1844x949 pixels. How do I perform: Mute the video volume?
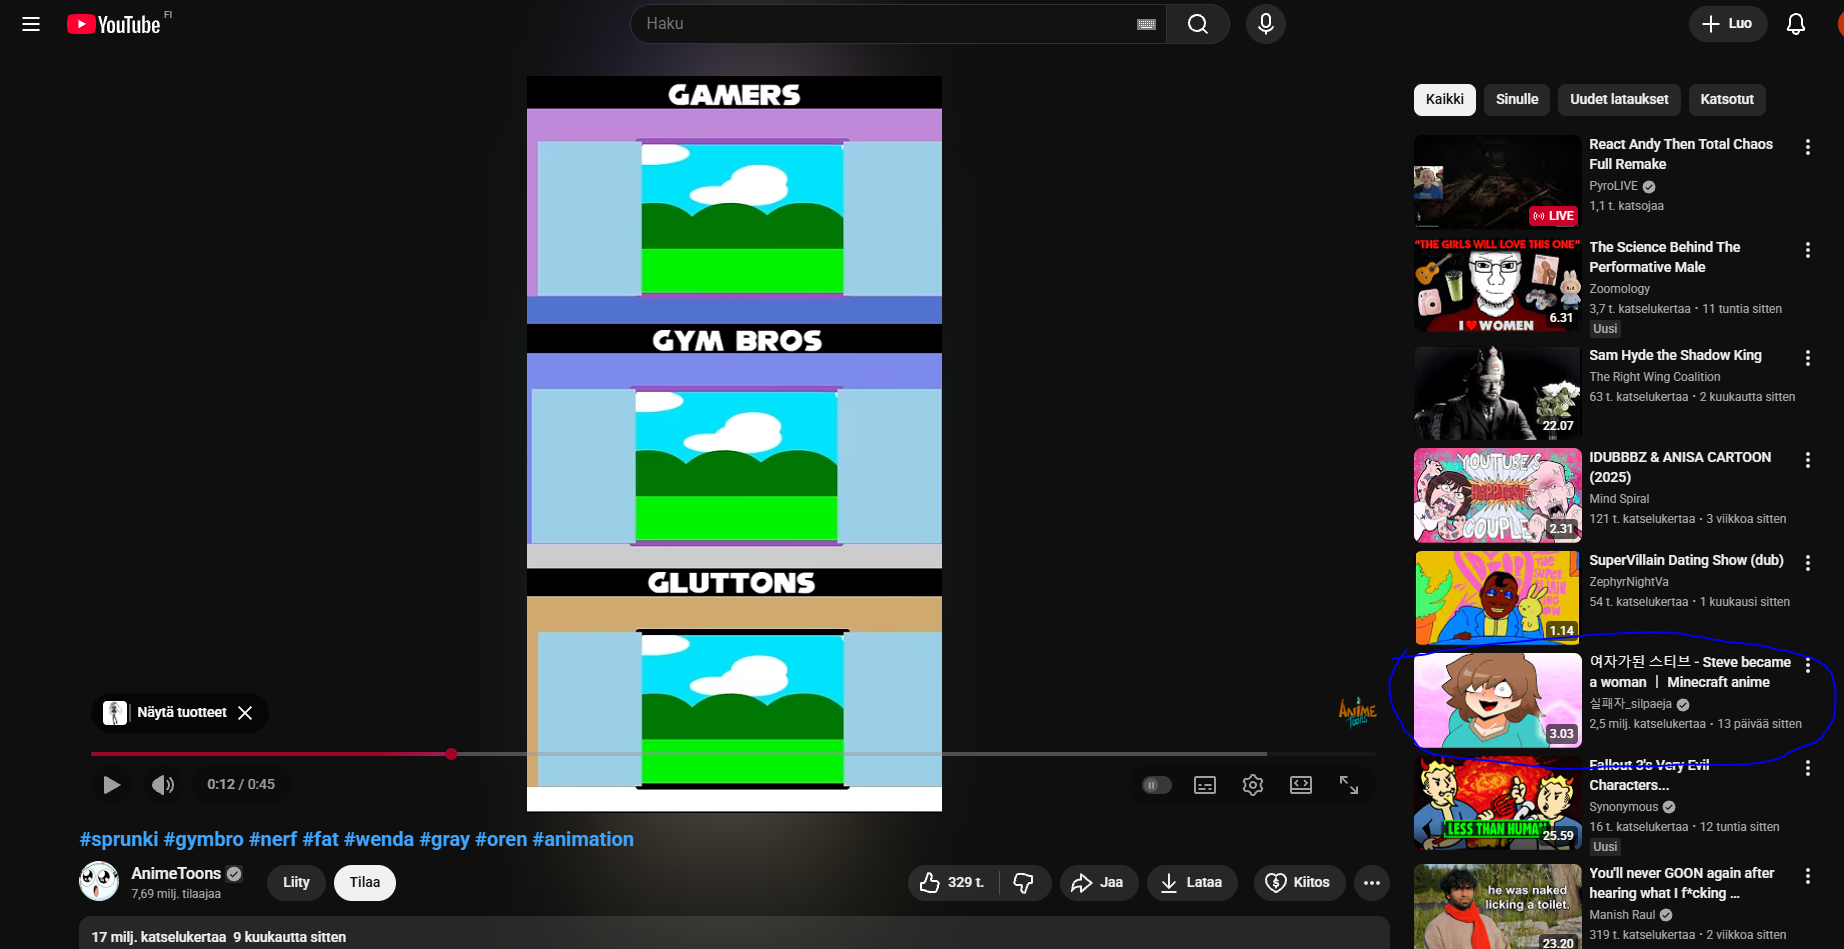coord(162,785)
